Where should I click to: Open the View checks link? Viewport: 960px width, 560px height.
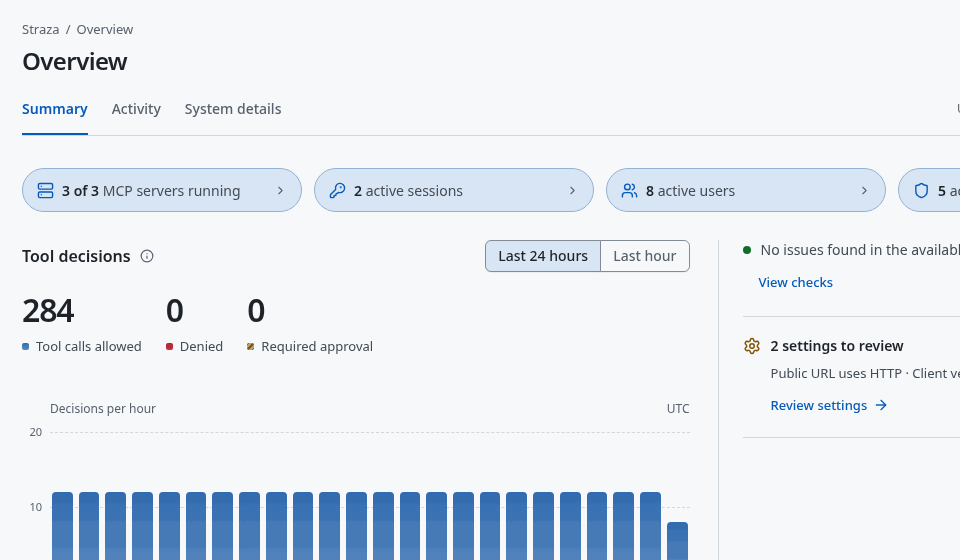[x=795, y=282]
